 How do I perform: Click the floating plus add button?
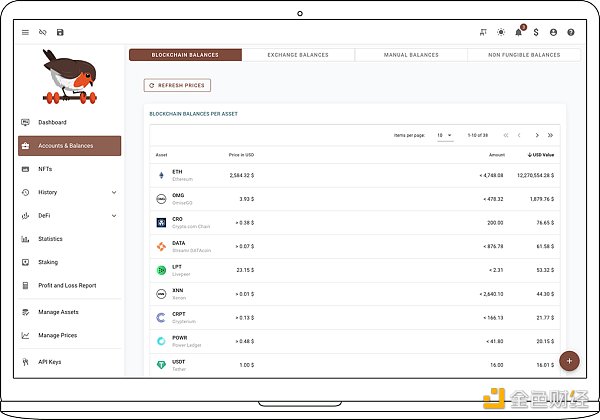click(x=569, y=360)
